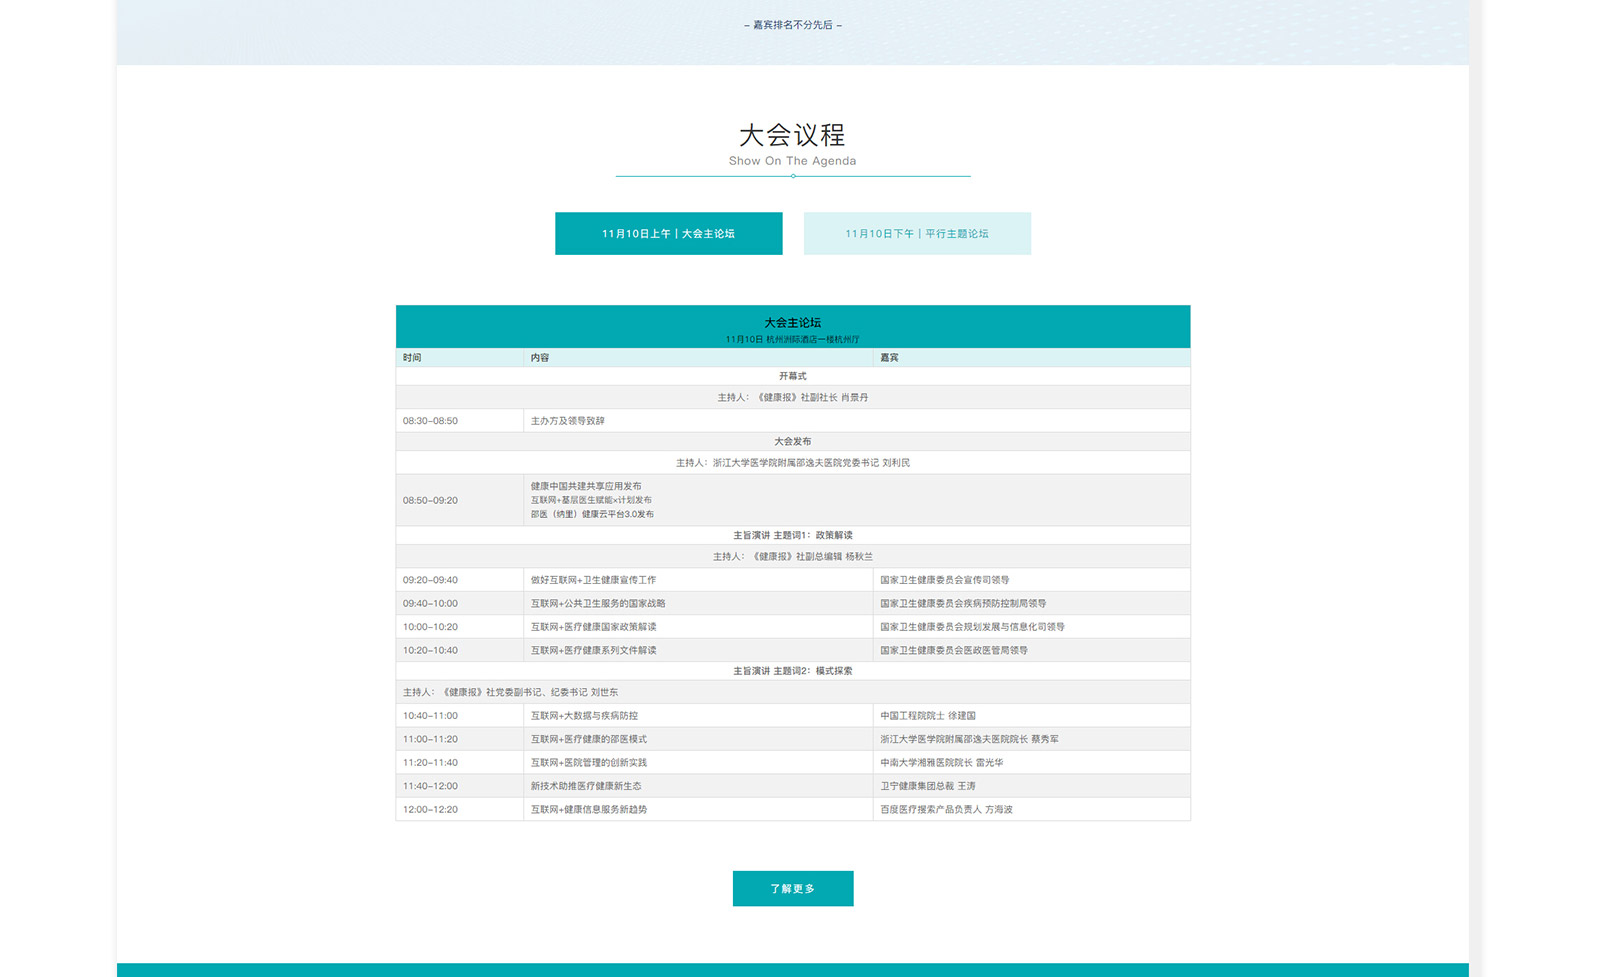1600x977 pixels.
Task: Switch to 11月10日下午 平行主题论坛 tab
Action: 917,233
